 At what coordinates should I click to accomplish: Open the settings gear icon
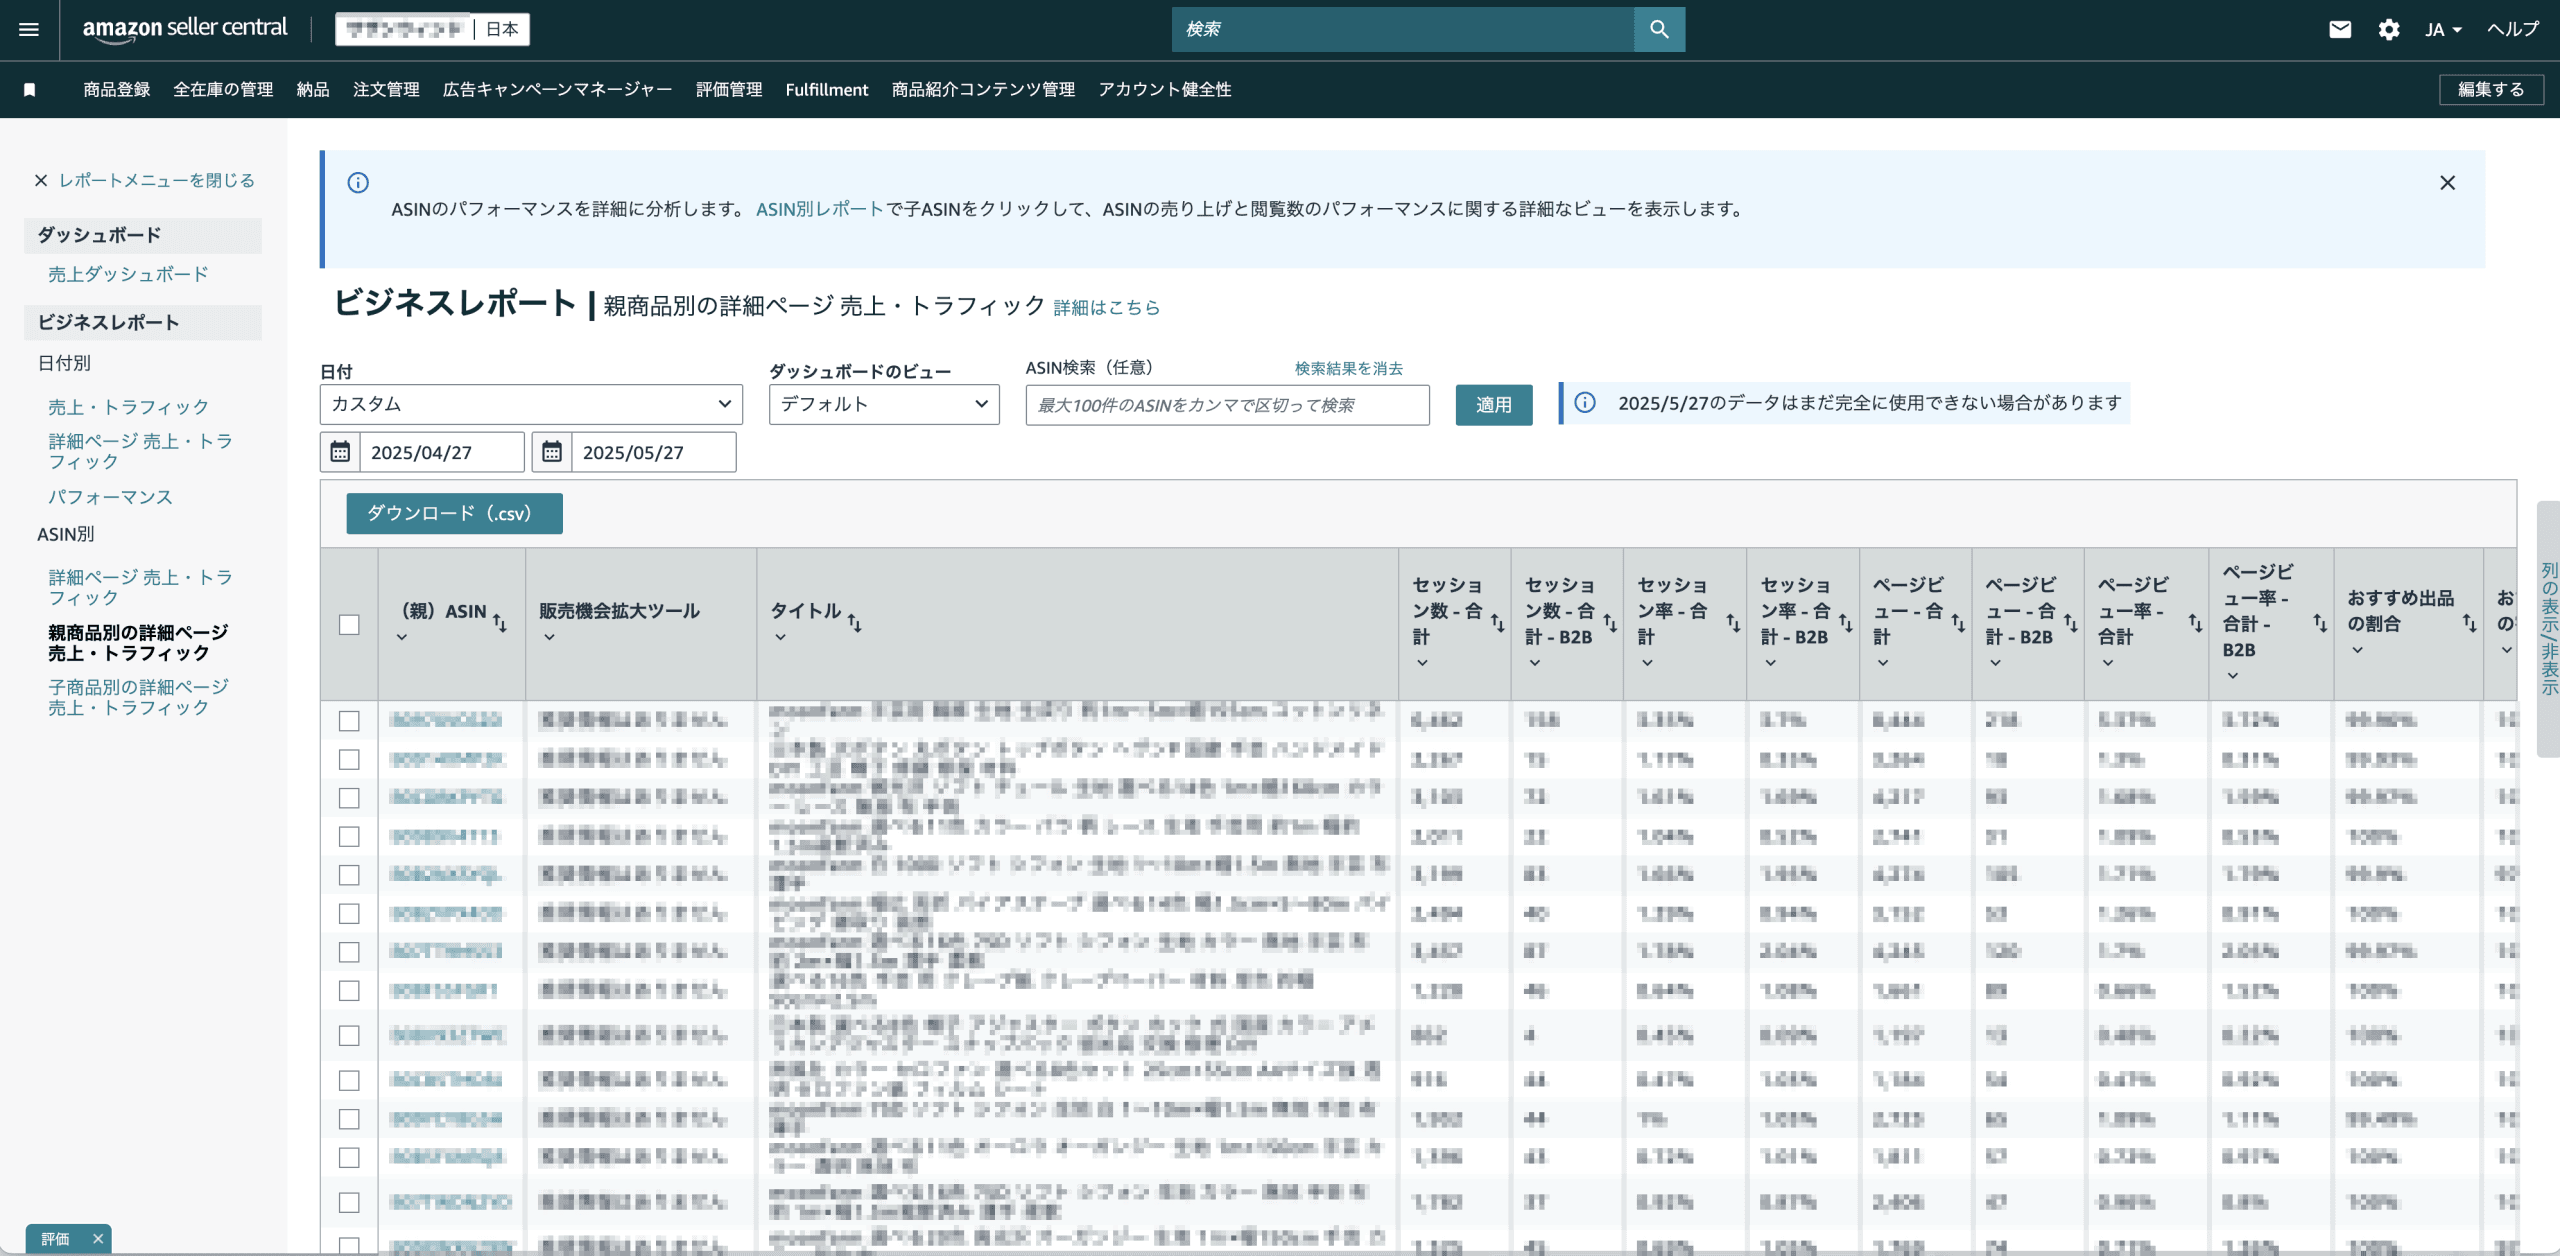tap(2389, 29)
